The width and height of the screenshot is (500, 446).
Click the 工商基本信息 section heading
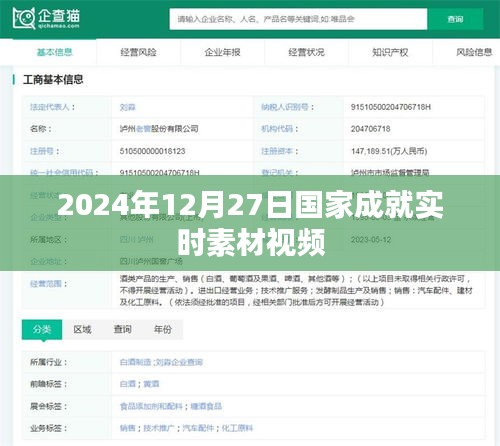pos(53,79)
